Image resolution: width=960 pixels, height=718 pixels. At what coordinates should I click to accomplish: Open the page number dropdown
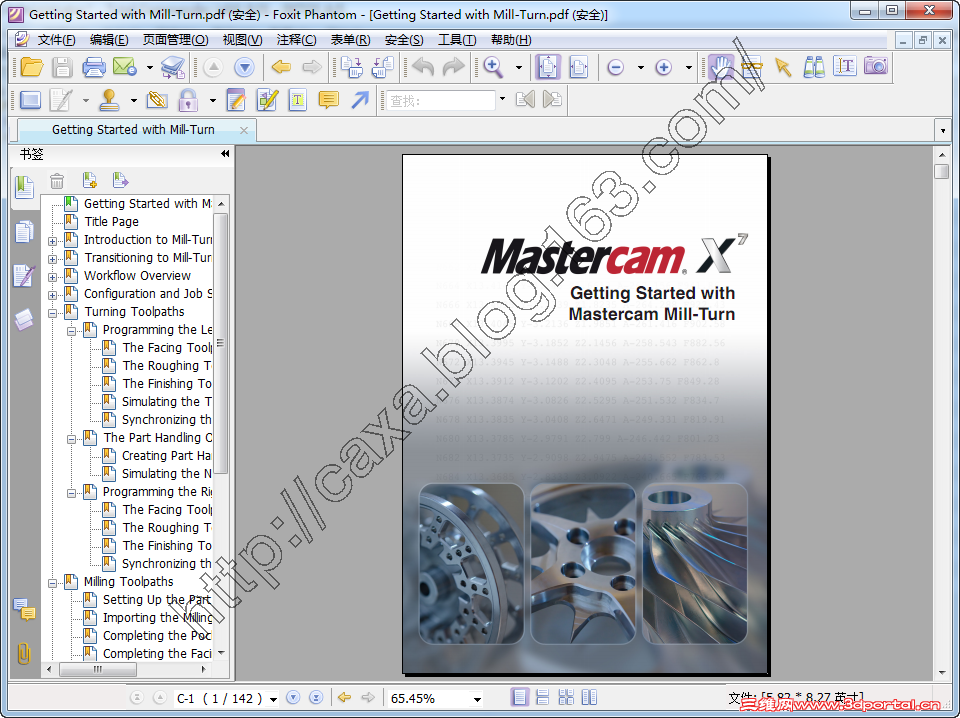click(x=273, y=698)
